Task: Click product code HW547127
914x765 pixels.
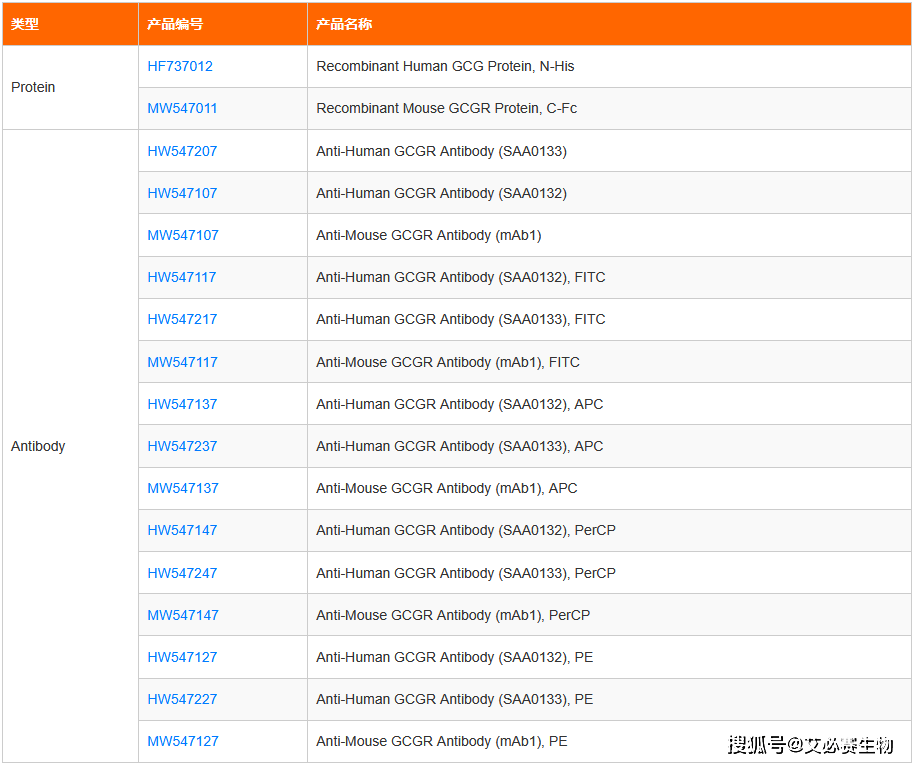Action: [x=182, y=657]
